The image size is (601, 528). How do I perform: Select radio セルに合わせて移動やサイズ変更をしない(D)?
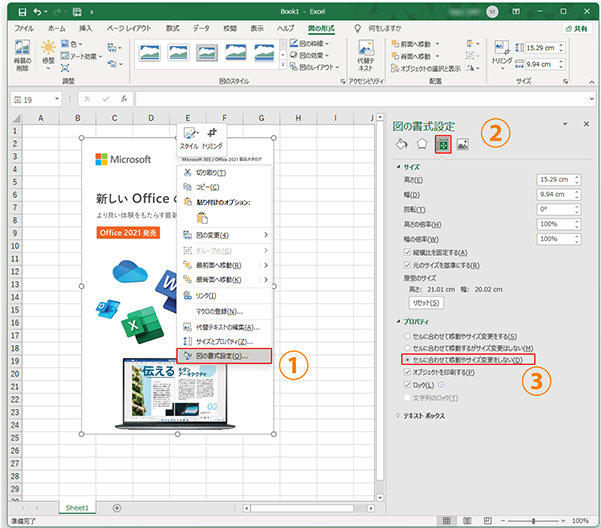(x=407, y=359)
